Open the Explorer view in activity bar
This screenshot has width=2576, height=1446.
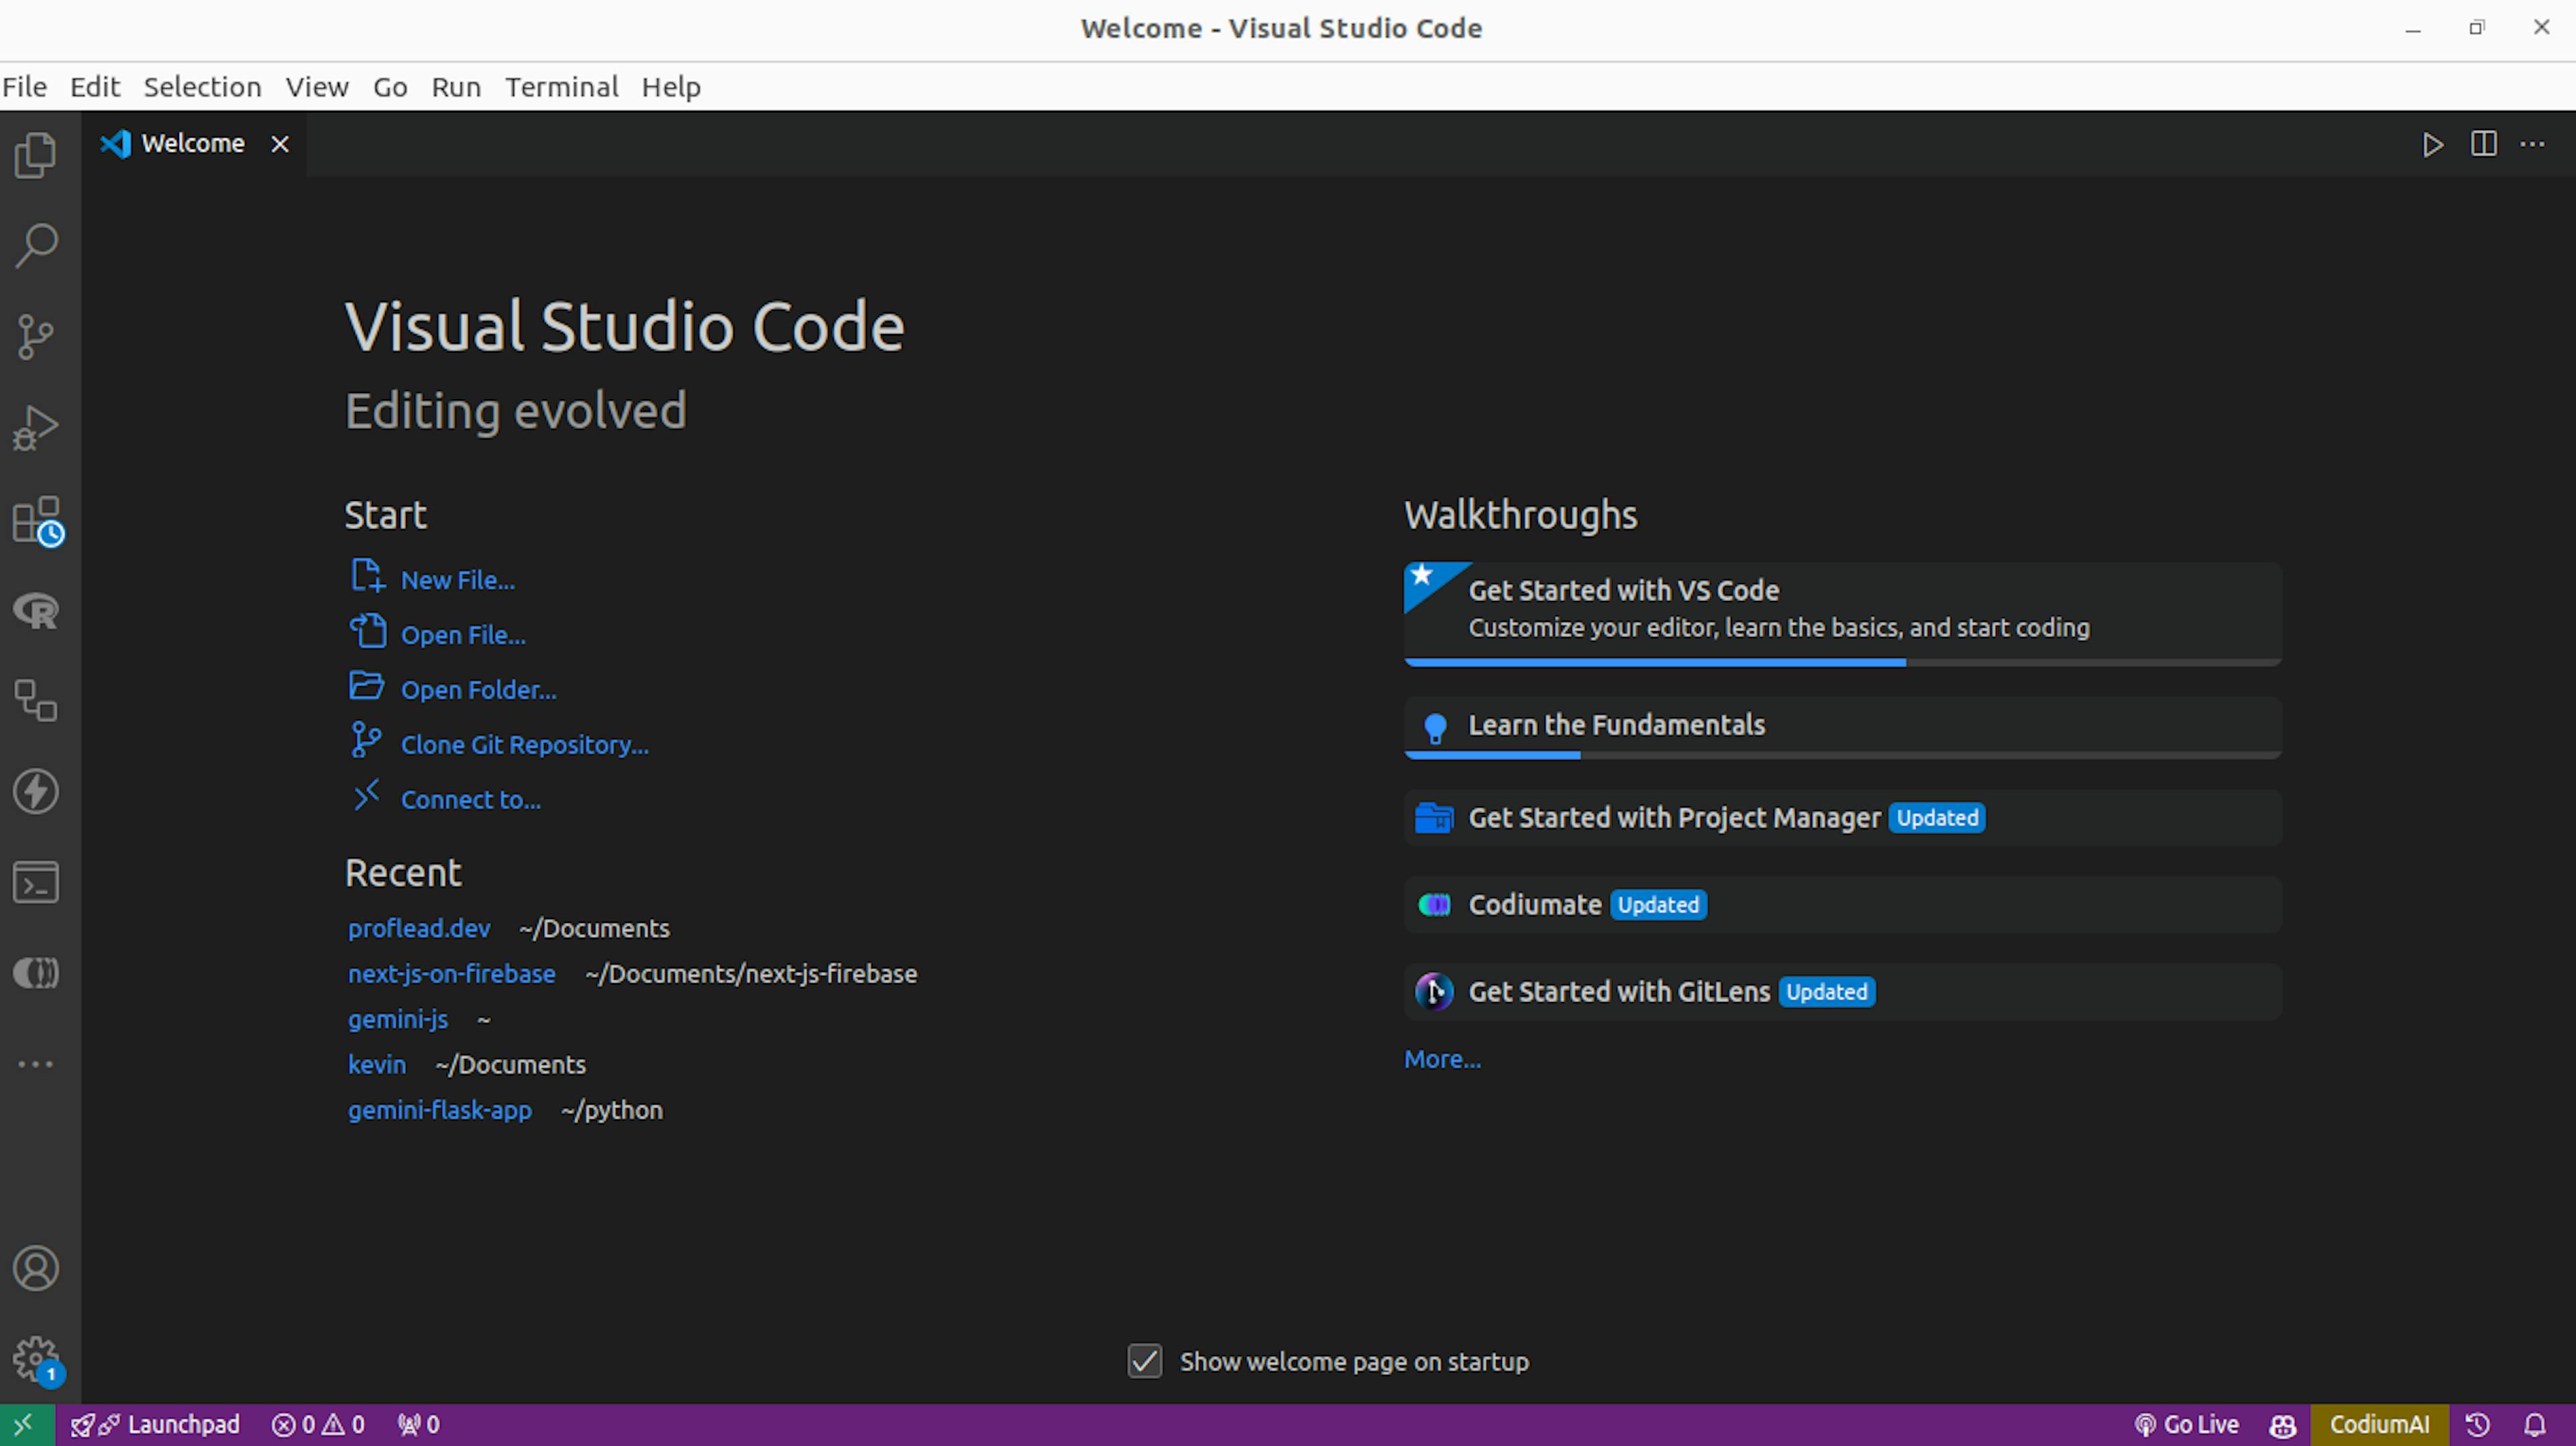[36, 156]
